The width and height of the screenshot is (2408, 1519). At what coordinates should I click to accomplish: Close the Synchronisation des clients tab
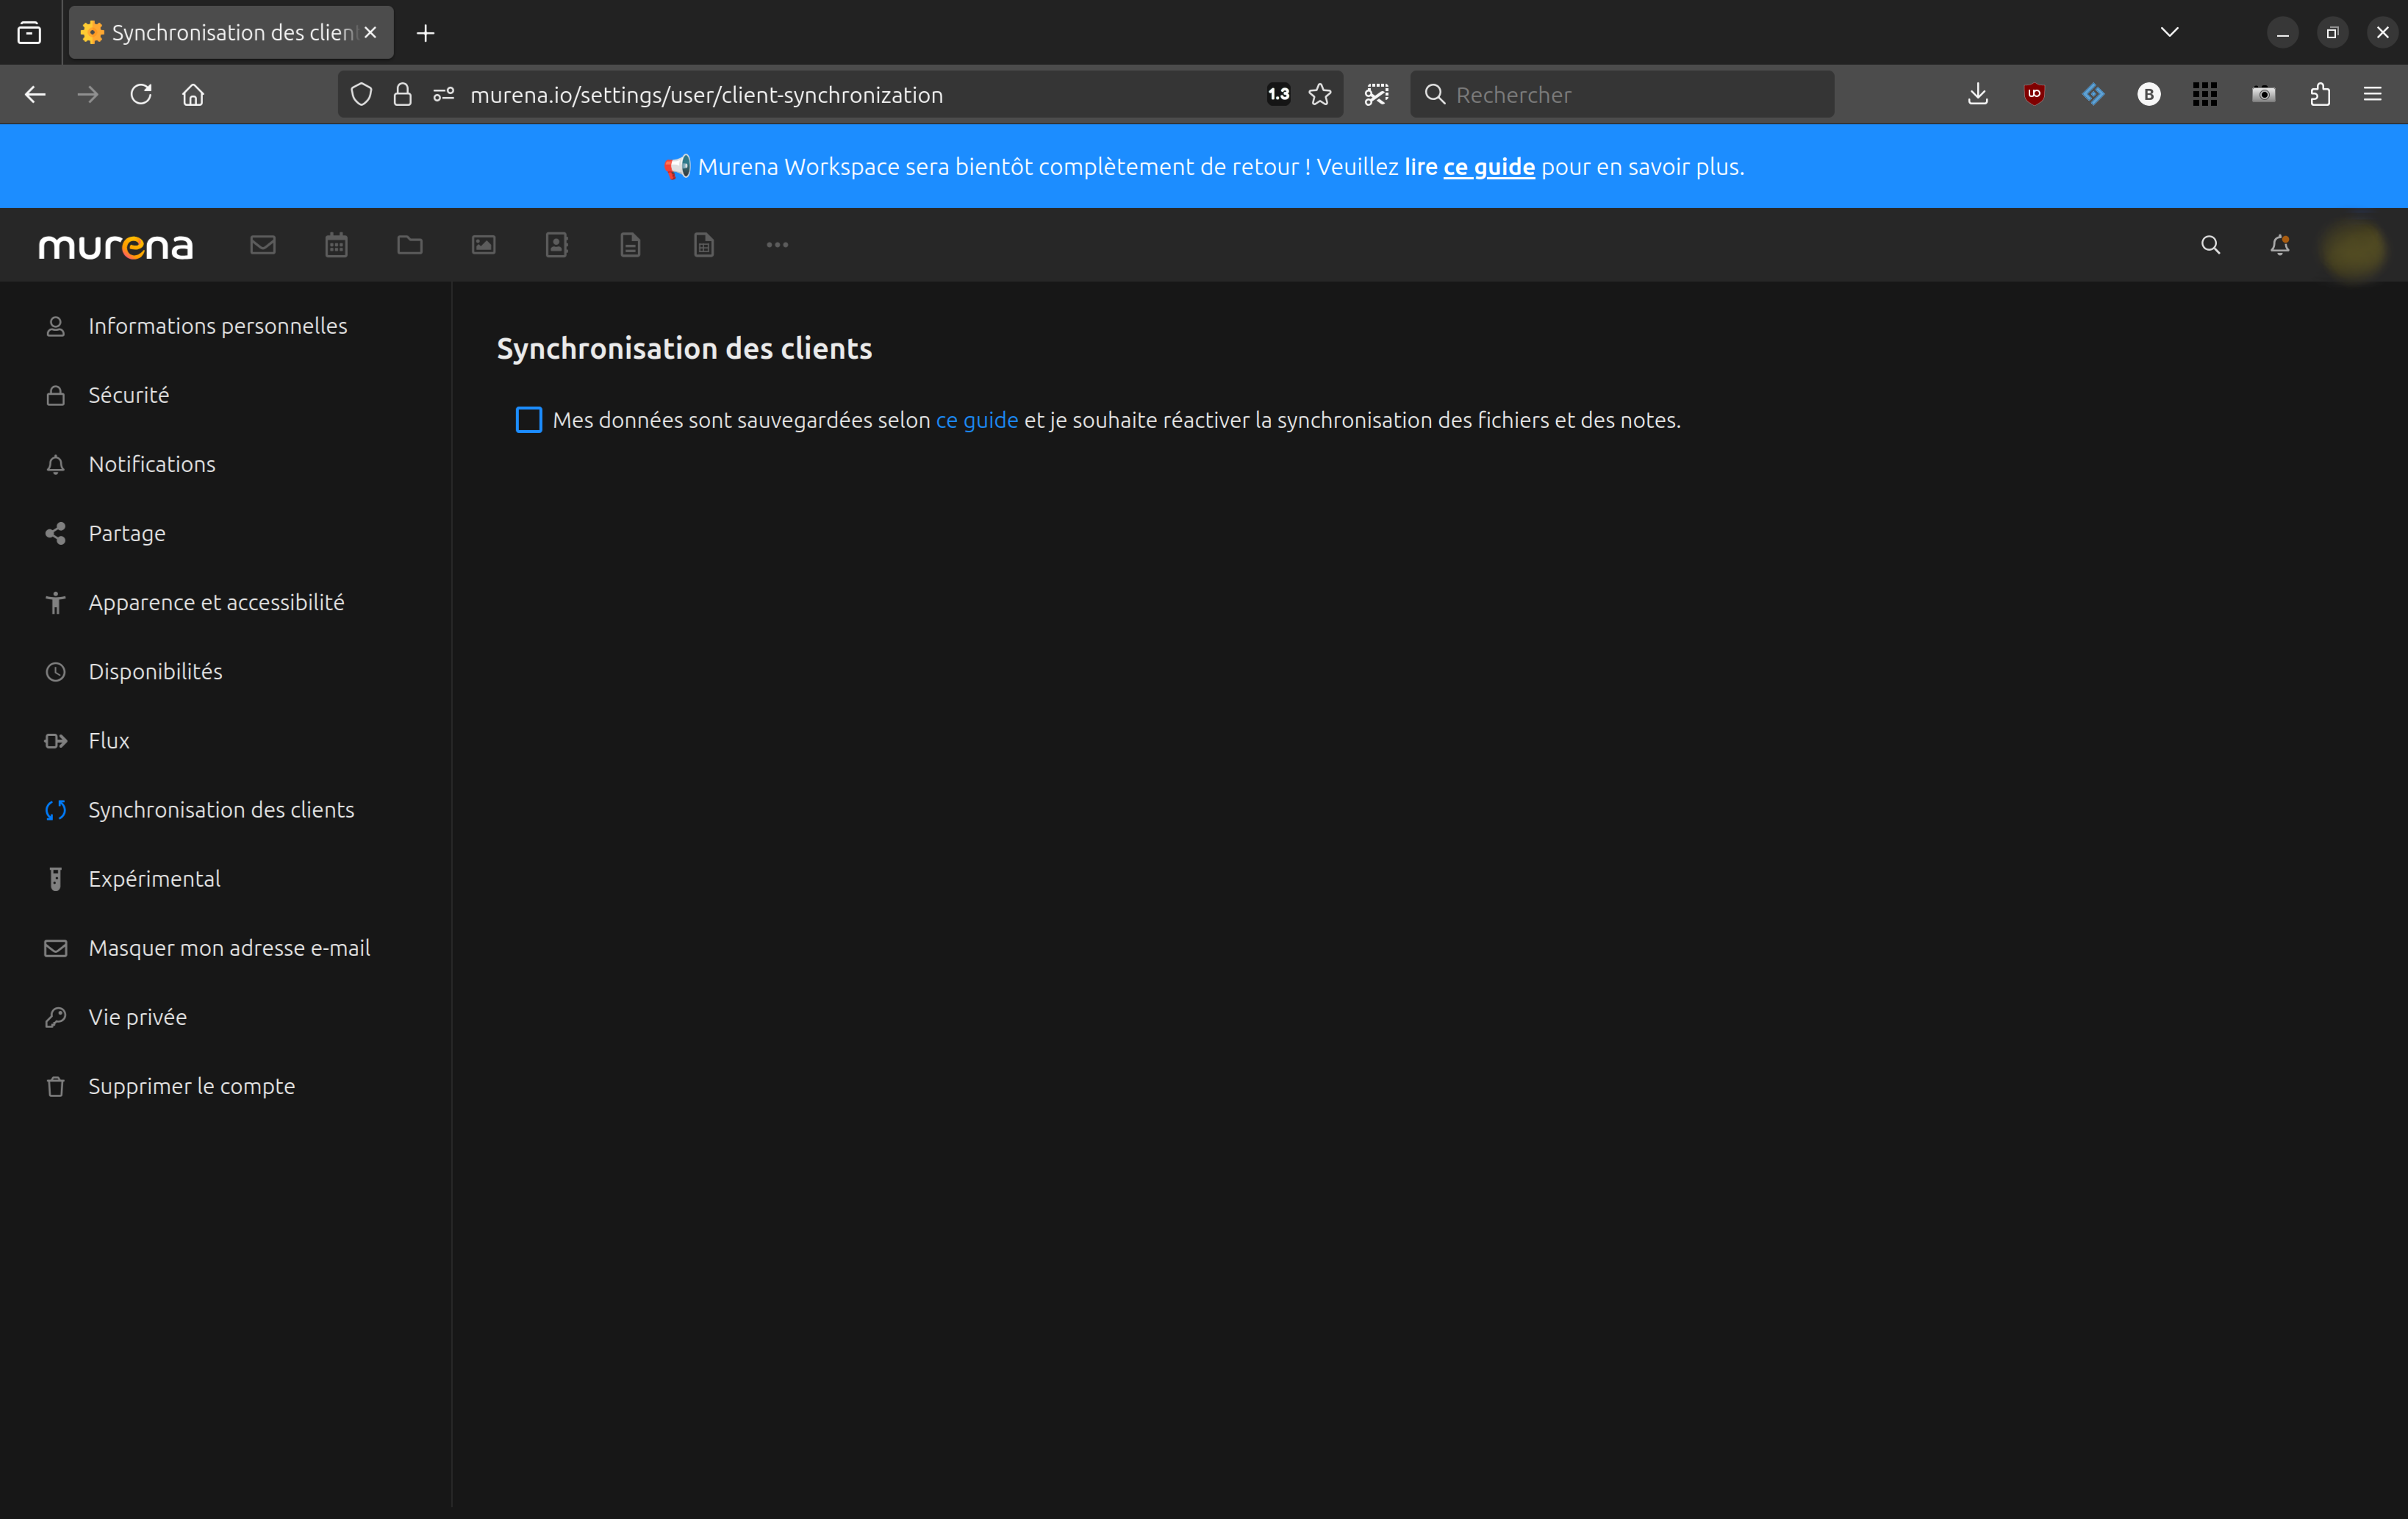pos(371,32)
